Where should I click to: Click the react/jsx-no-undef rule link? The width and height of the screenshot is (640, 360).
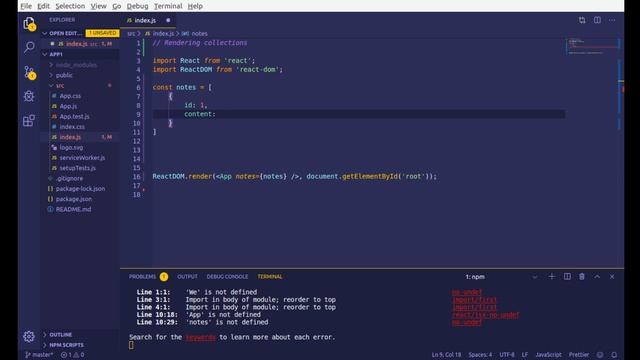coord(485,315)
